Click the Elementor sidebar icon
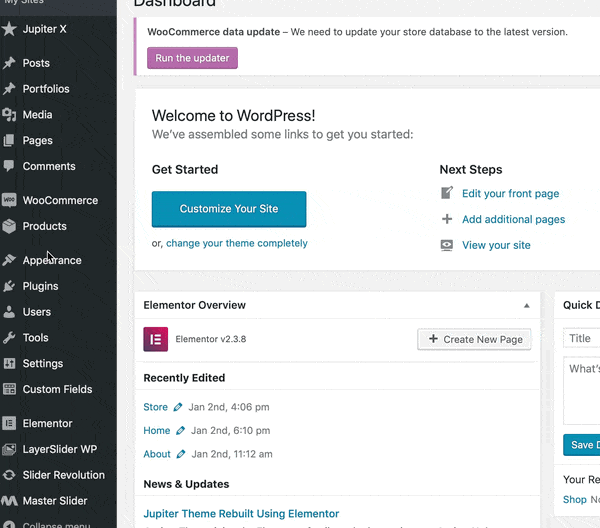 (x=9, y=423)
